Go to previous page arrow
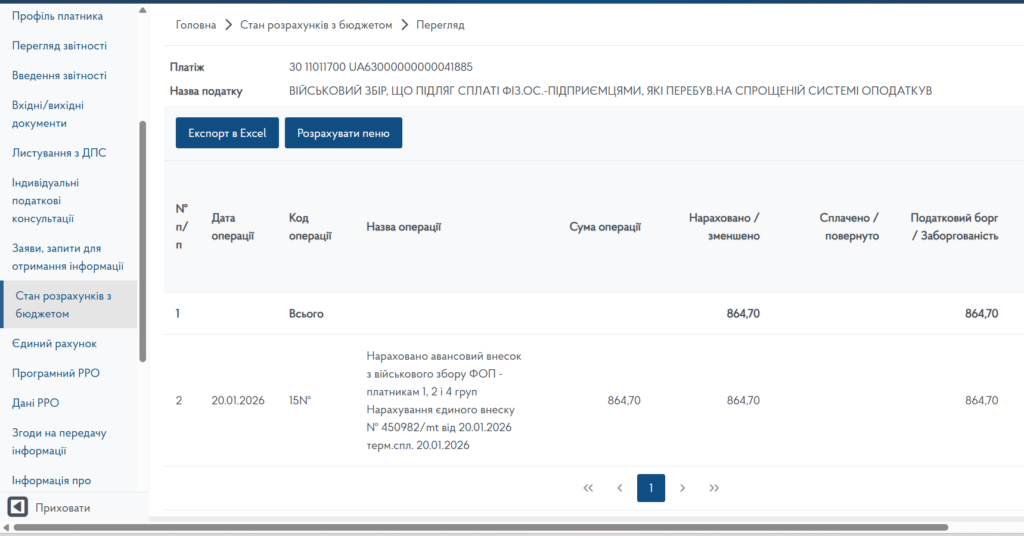Screen dimensions: 1024x536 click(620, 488)
